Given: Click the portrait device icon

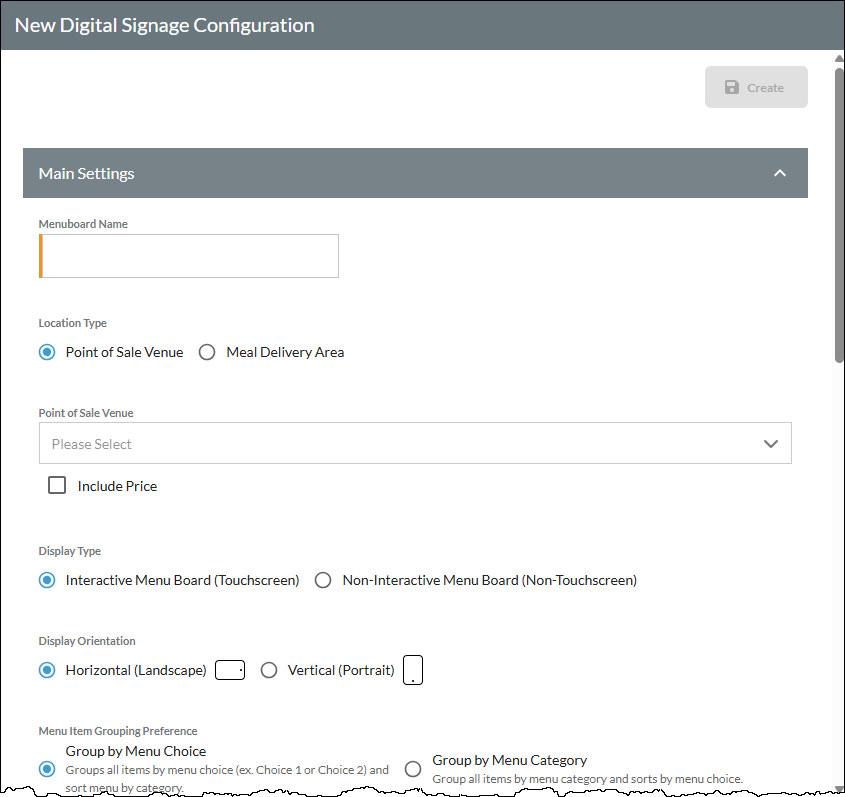Looking at the screenshot, I should tap(413, 670).
